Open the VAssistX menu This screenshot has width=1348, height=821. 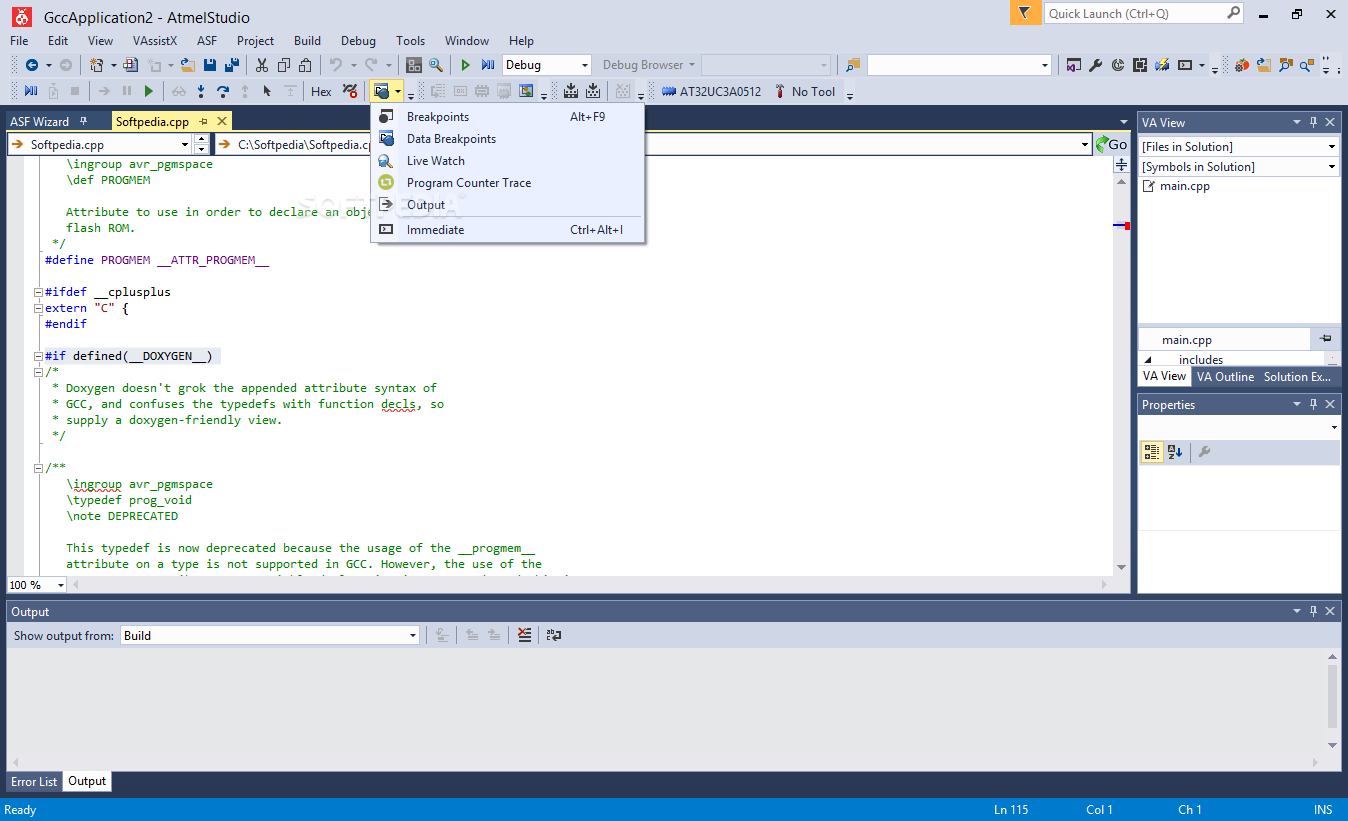(155, 41)
